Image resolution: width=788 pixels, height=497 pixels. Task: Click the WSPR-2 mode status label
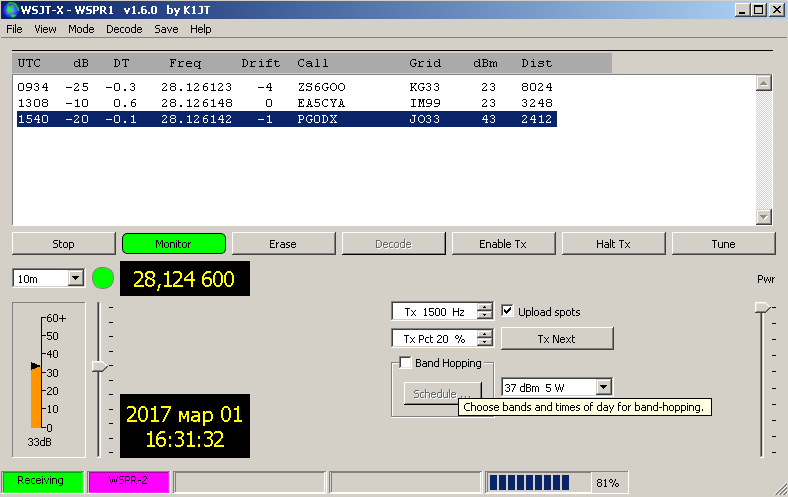click(x=129, y=481)
